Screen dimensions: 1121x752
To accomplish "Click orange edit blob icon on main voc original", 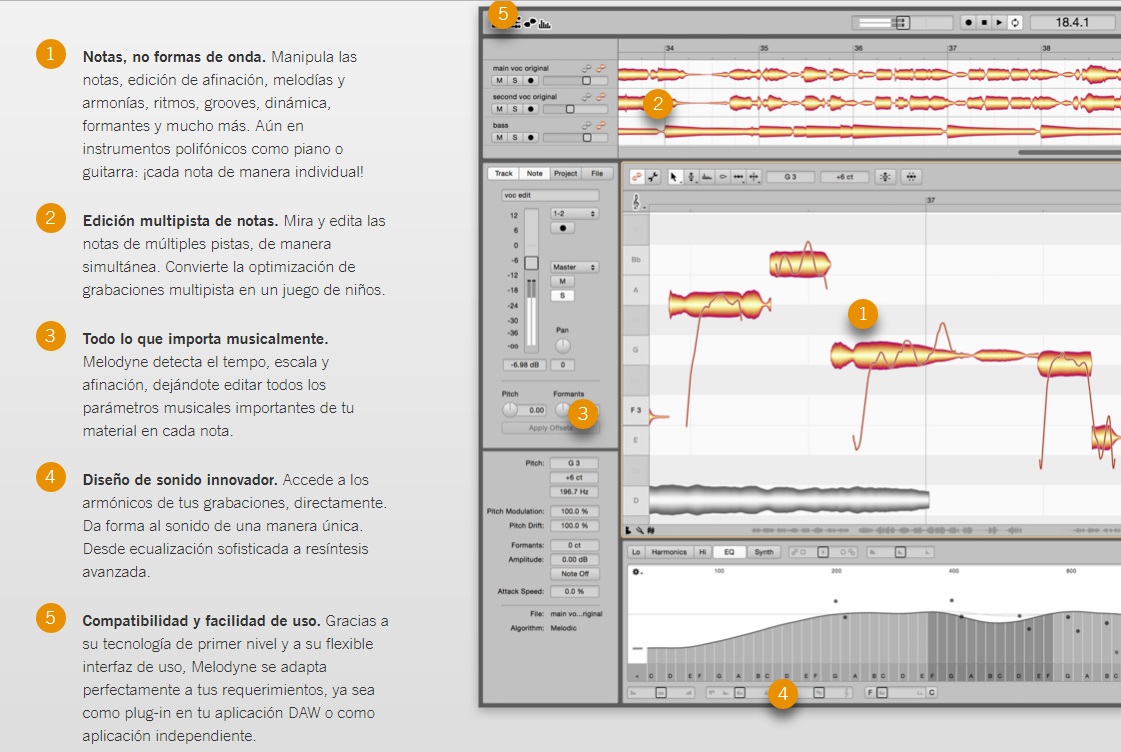I will (x=601, y=69).
